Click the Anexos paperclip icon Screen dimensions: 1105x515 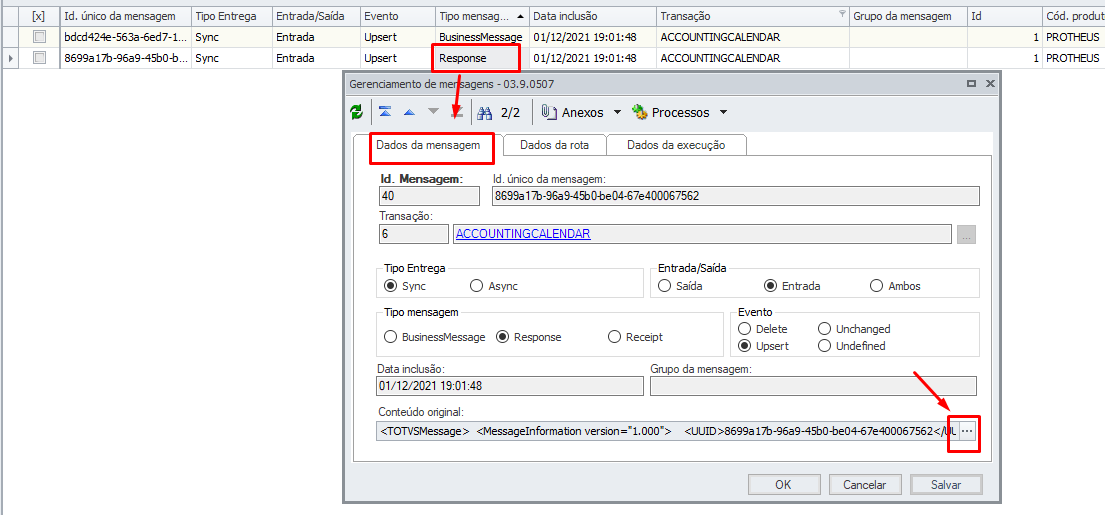(x=549, y=112)
